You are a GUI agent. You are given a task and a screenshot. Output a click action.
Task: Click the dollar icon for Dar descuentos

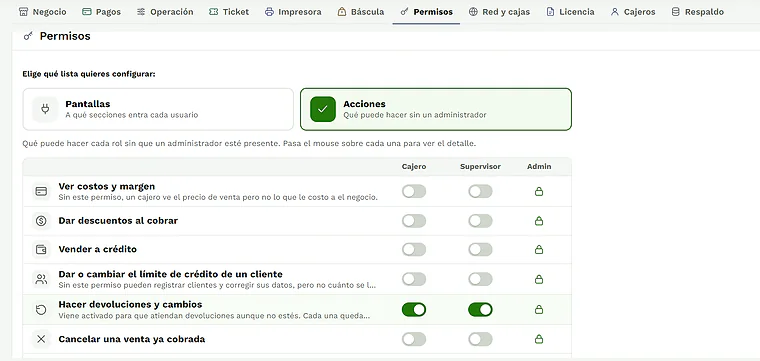41,221
